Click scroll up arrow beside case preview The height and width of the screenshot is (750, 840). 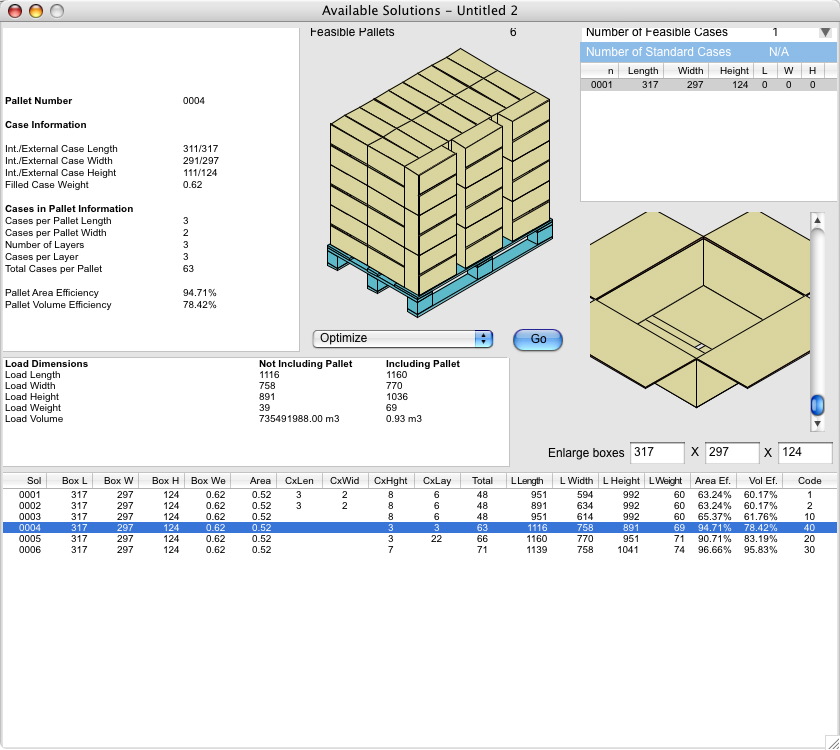click(817, 220)
